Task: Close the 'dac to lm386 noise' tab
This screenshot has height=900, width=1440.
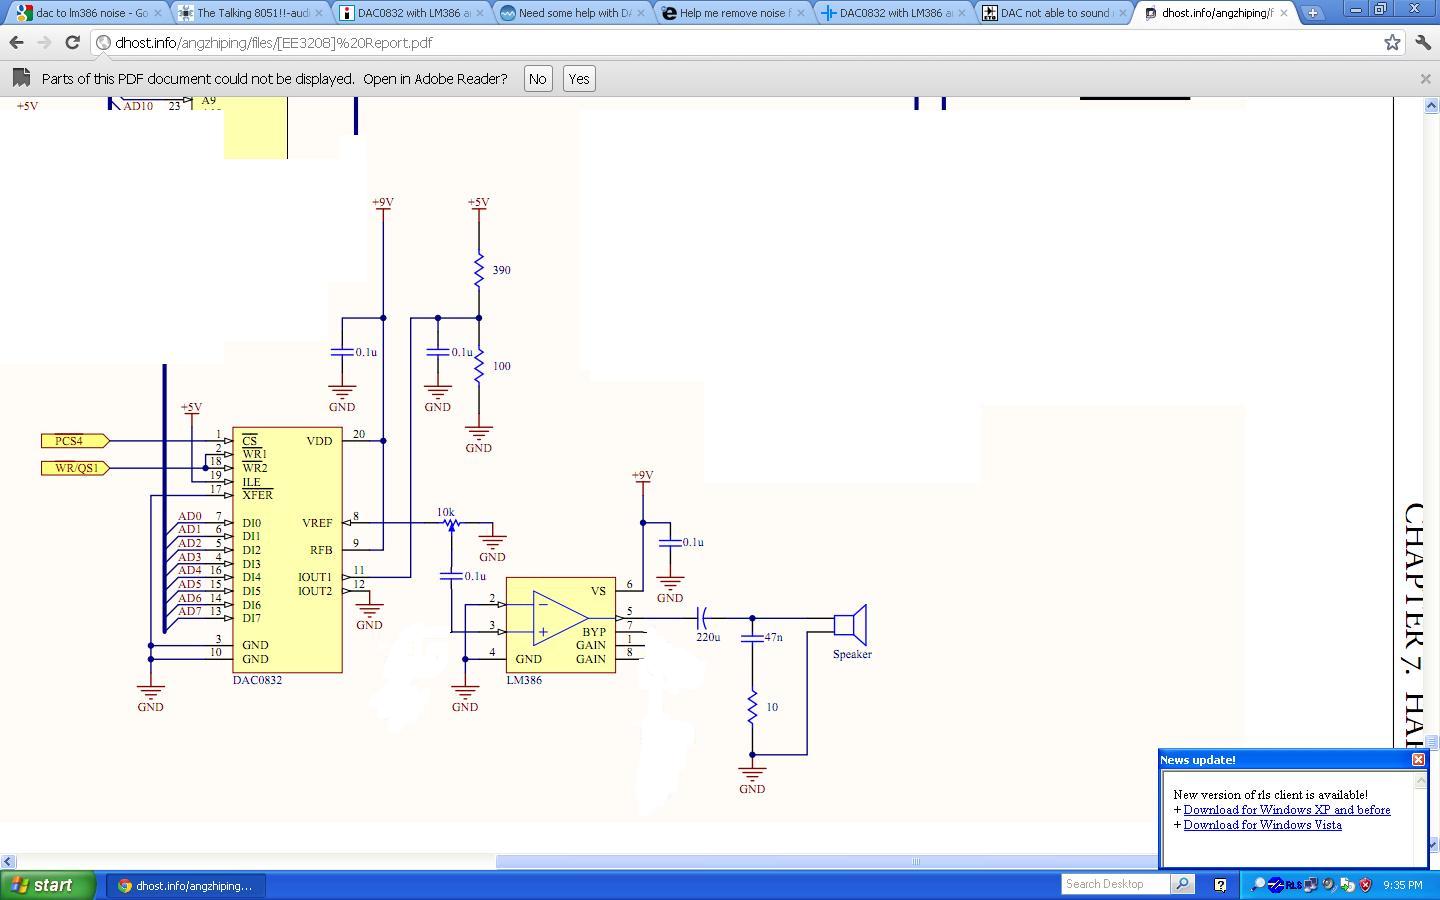Action: coord(157,13)
